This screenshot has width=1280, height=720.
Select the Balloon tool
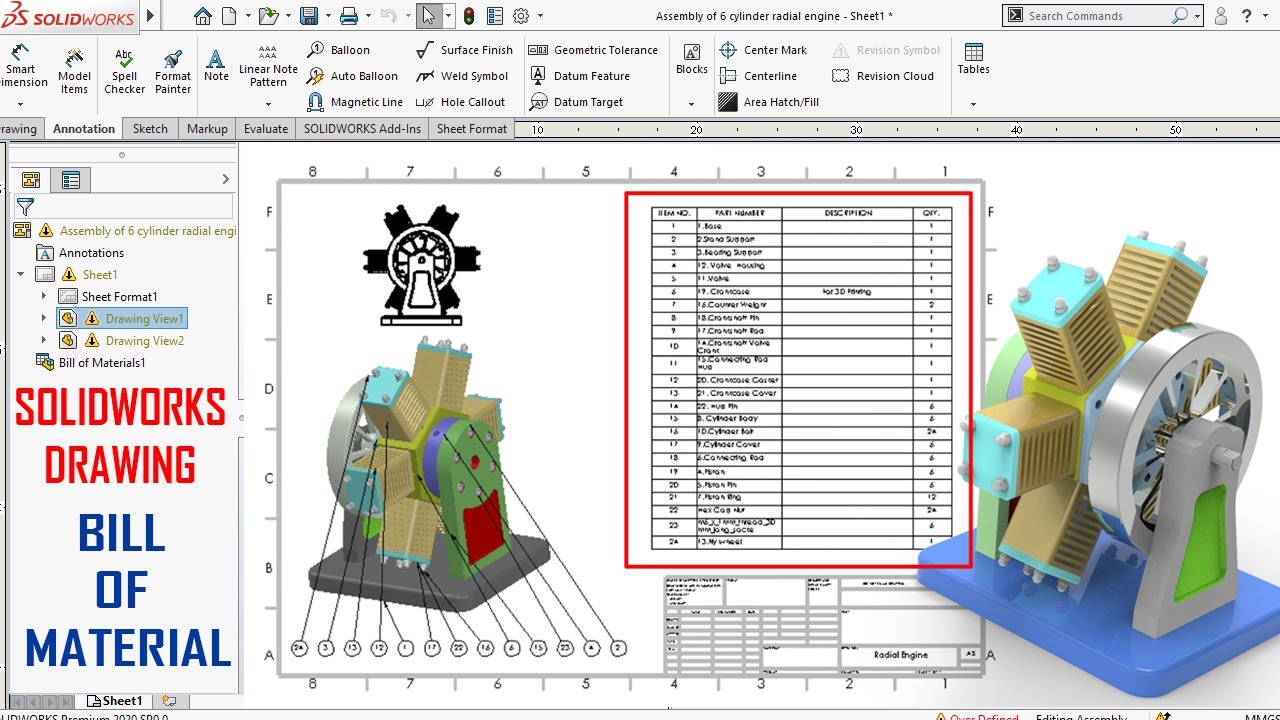(x=339, y=50)
